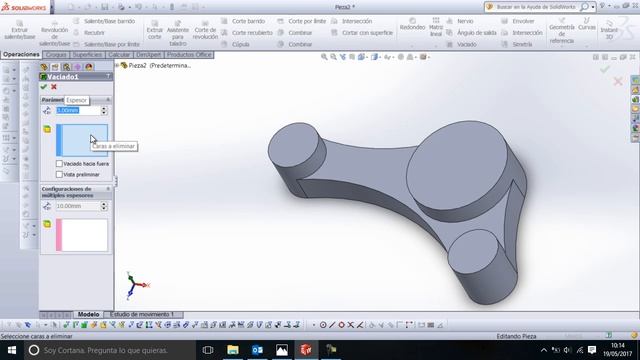The height and width of the screenshot is (360, 640).
Task: Open the Calcular tab
Action: tap(119, 55)
